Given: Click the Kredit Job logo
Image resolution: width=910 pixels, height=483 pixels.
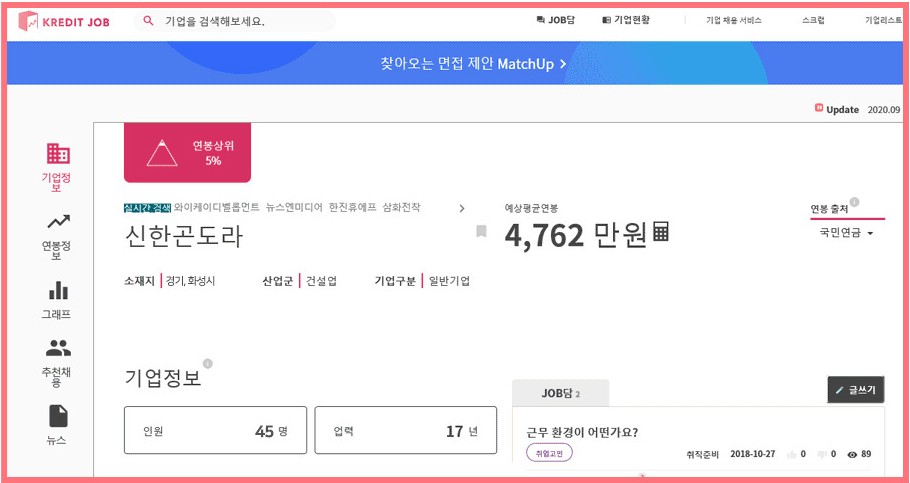Looking at the screenshot, I should (x=64, y=21).
